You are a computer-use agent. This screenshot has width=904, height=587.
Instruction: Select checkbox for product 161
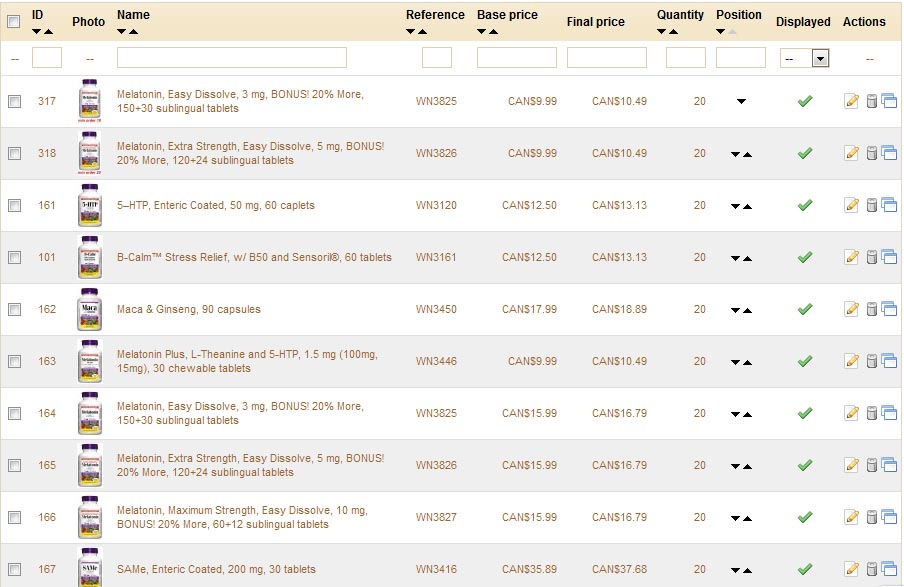14,205
